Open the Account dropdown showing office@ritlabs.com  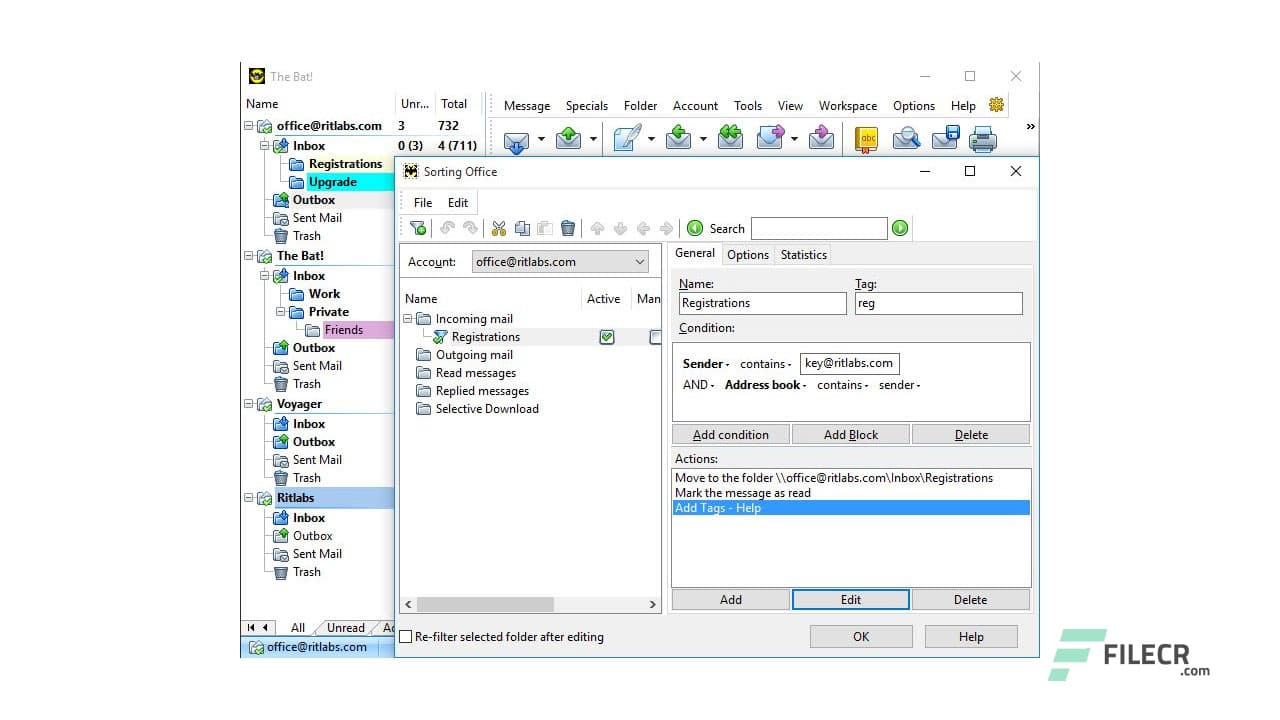click(x=638, y=261)
